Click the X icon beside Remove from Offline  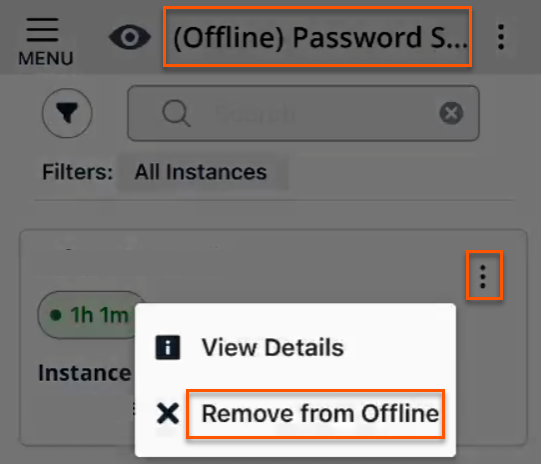[168, 413]
